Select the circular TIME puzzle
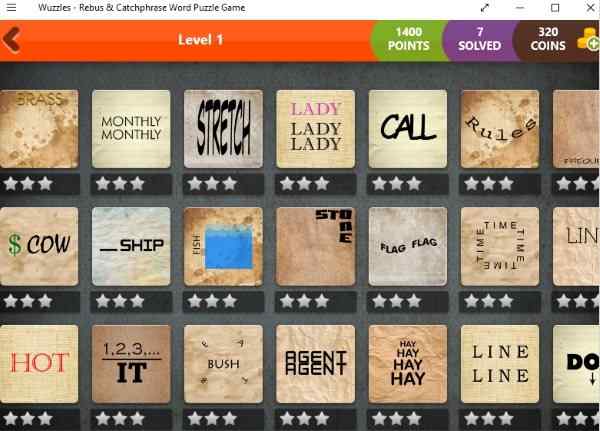 (500, 247)
